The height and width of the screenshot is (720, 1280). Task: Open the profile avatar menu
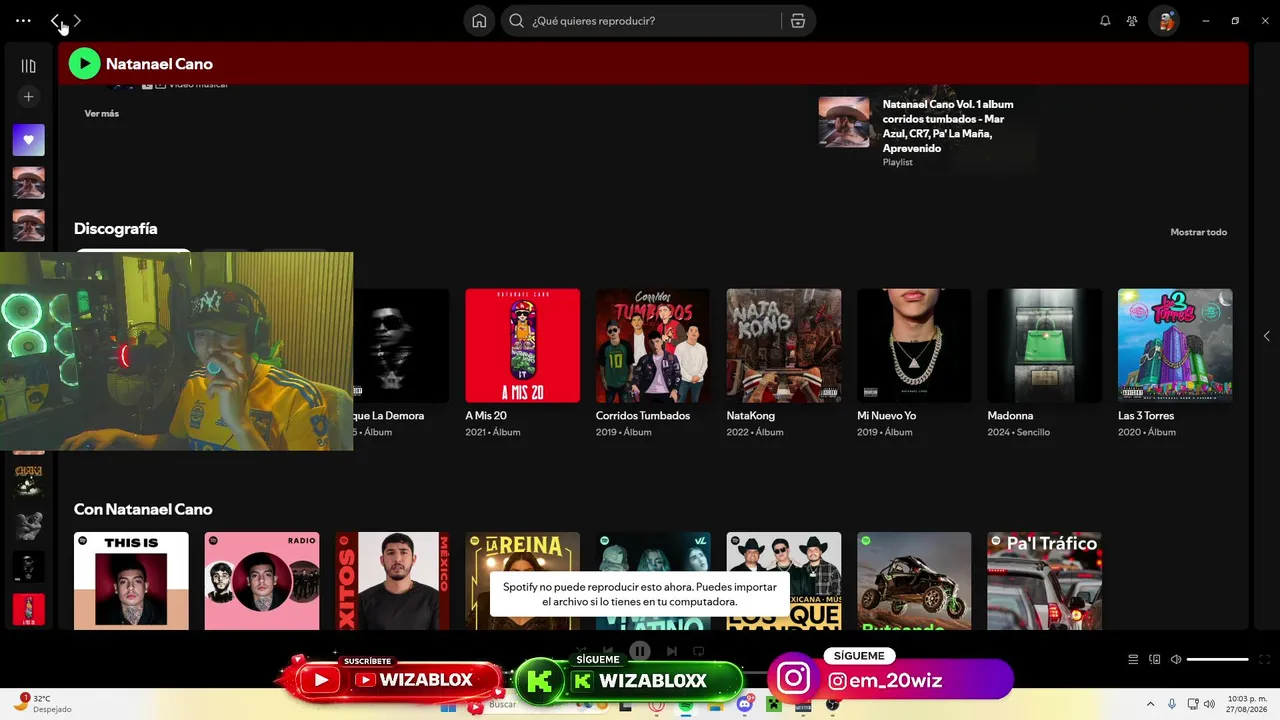[1164, 21]
